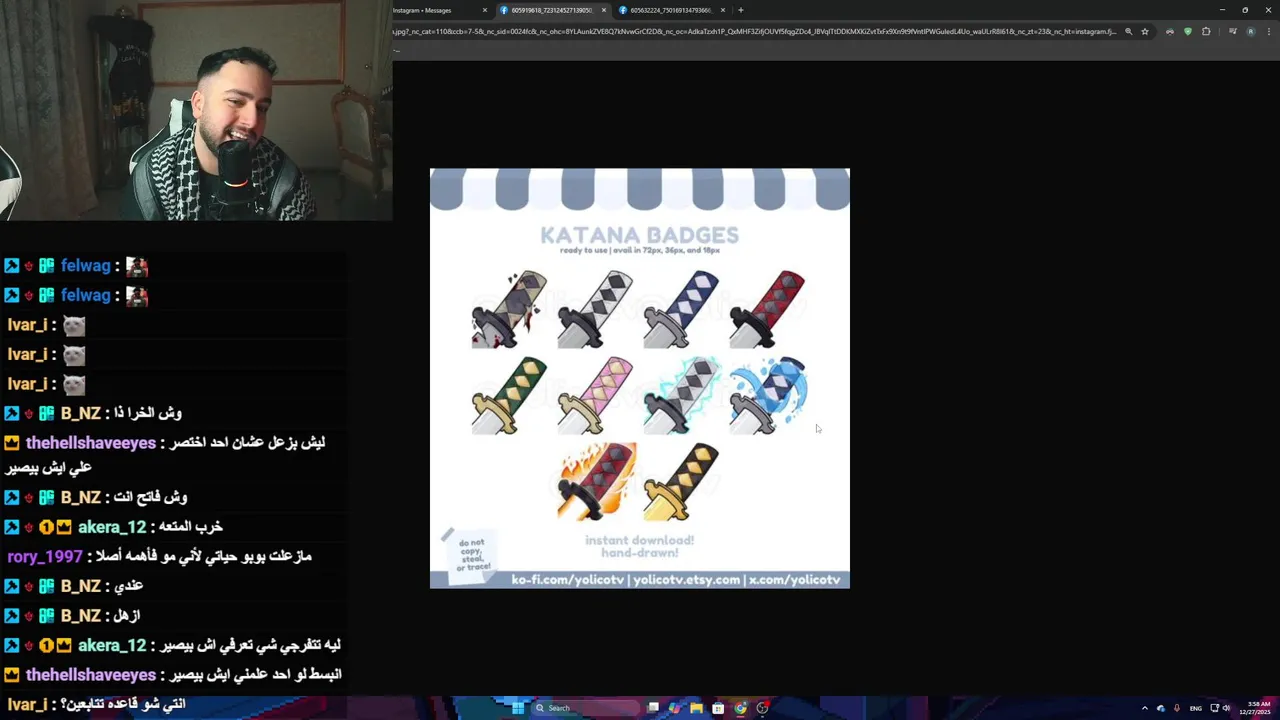
Task: Close the 605919618 image tab
Action: click(603, 10)
